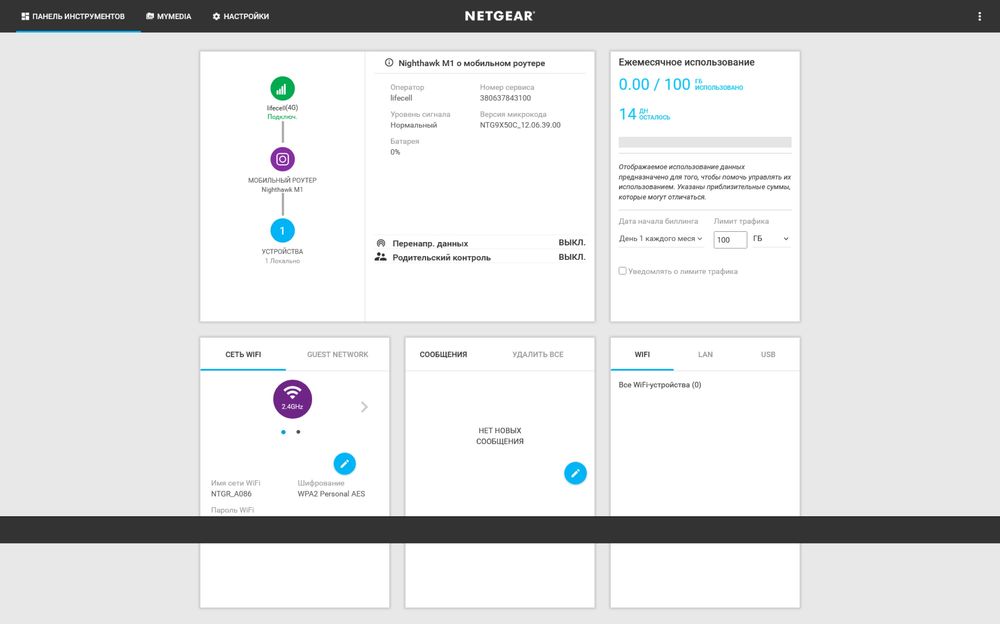Image resolution: width=1000 pixels, height=624 pixels.
Task: Edit WiFi settings with pencil button
Action: [x=344, y=464]
